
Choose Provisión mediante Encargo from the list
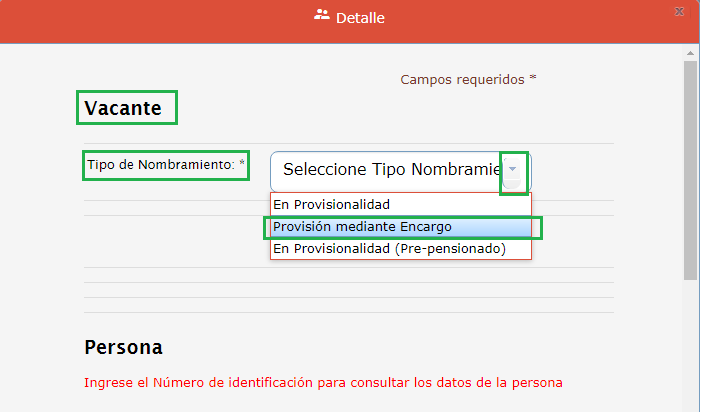tap(362, 227)
